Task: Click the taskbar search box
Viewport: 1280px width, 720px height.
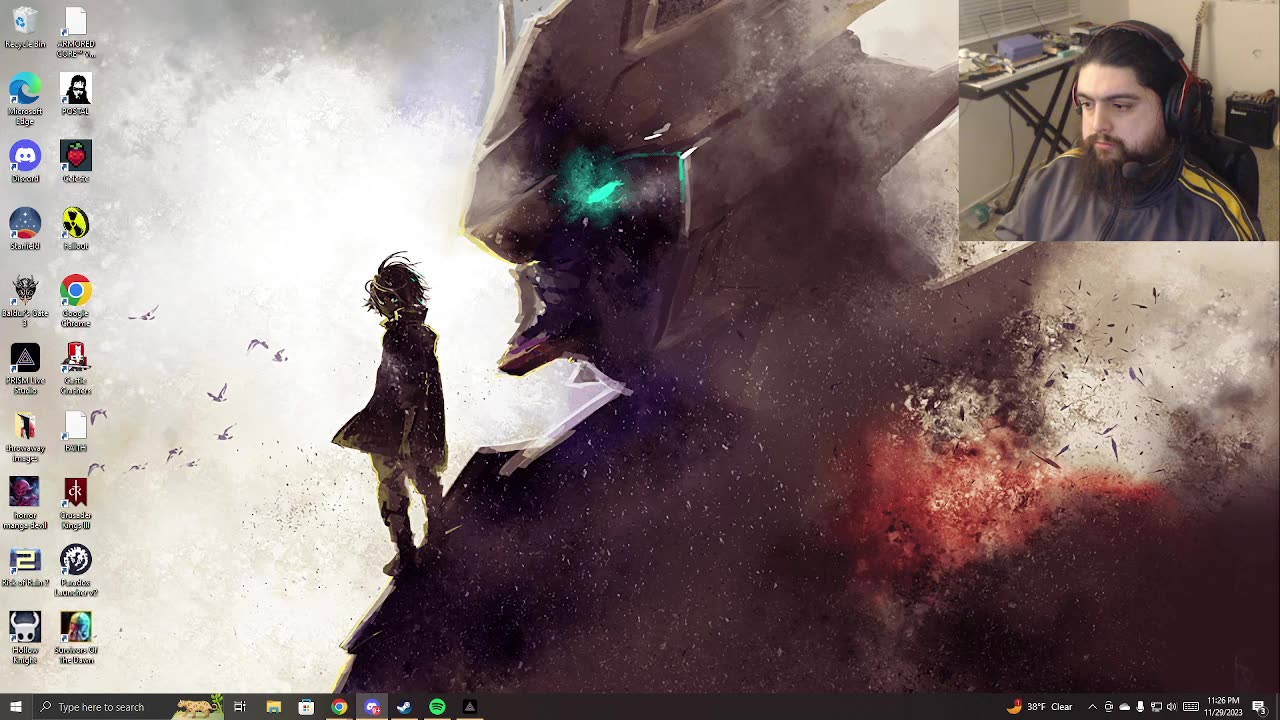Action: [x=127, y=707]
